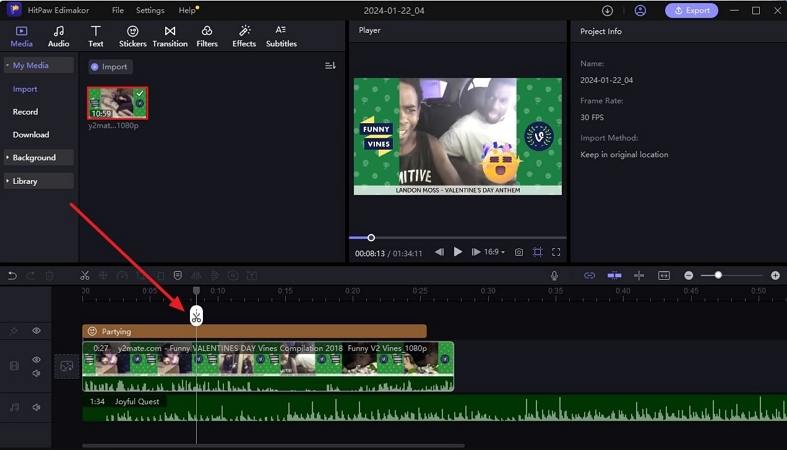Open the Subtitles tab
The height and width of the screenshot is (450, 787).
pyautogui.click(x=281, y=36)
